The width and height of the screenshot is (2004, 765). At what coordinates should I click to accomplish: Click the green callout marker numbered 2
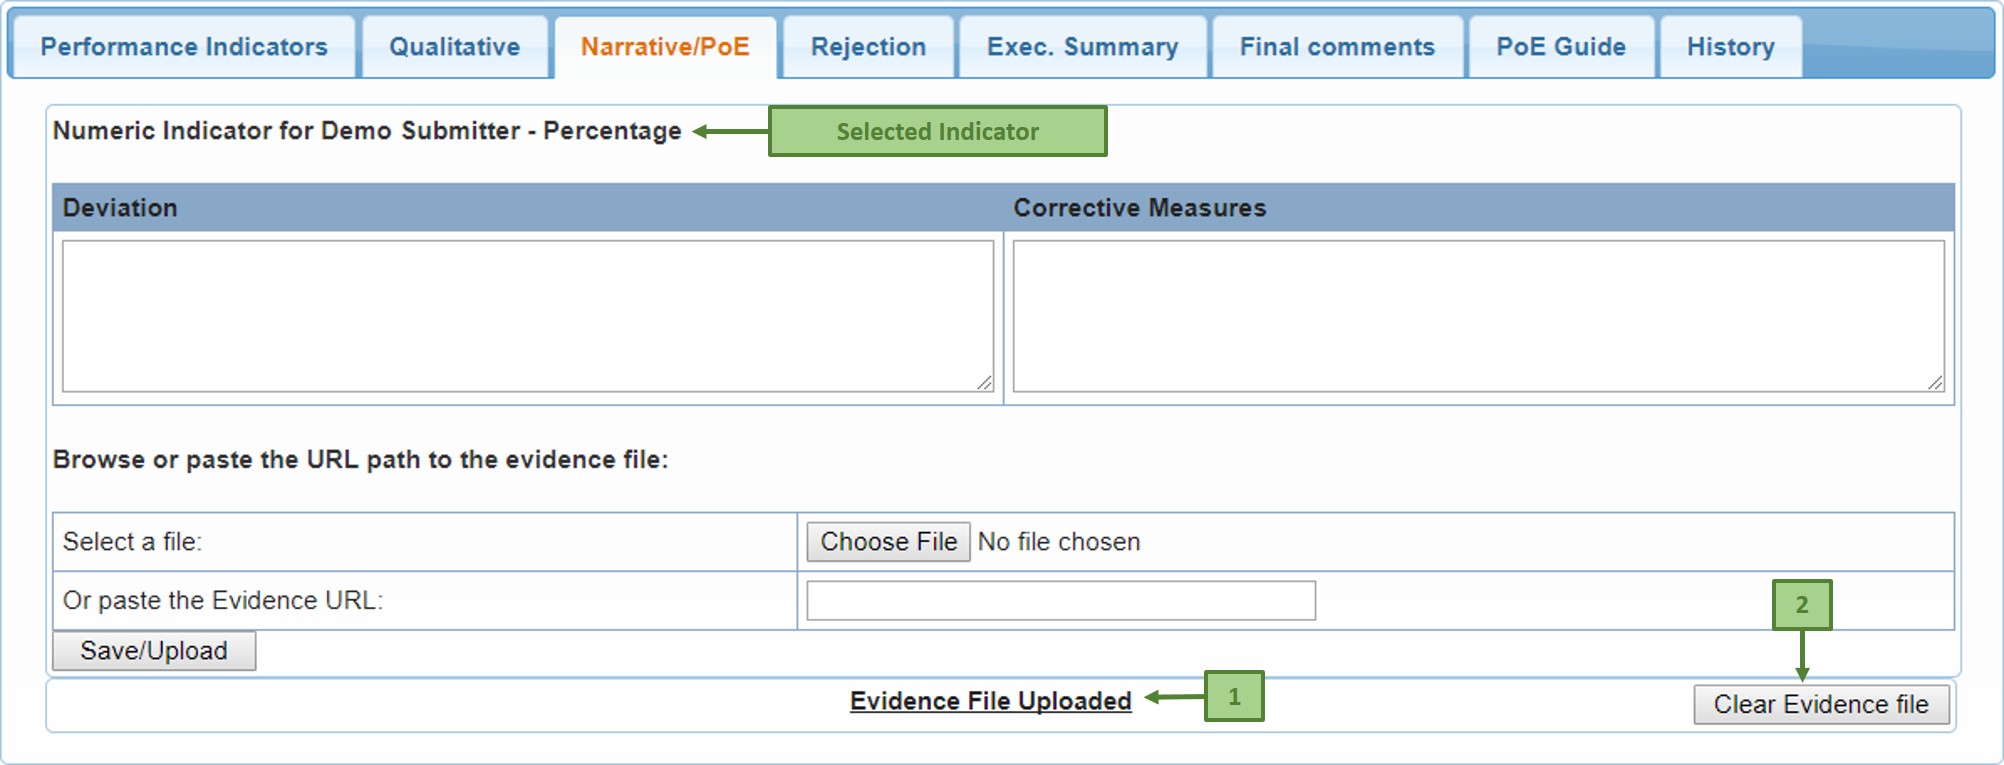click(1802, 605)
